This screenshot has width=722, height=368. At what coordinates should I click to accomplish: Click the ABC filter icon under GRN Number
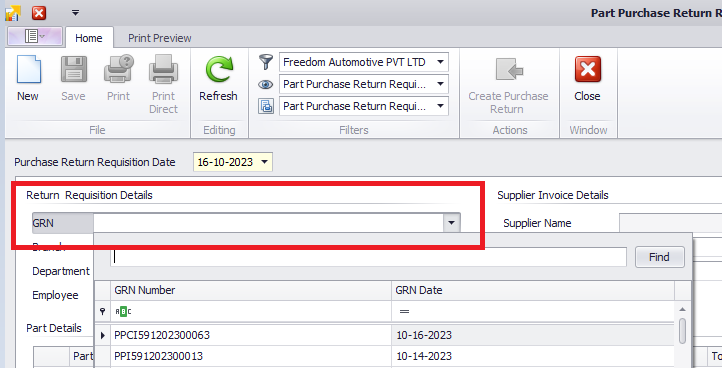pyautogui.click(x=123, y=312)
